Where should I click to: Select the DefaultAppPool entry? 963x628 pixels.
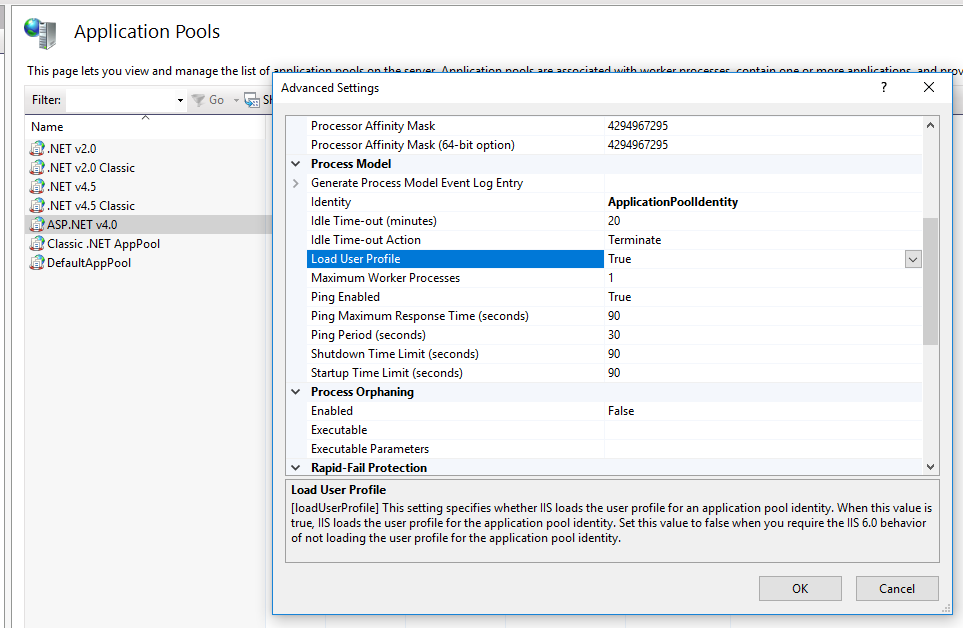[x=89, y=263]
